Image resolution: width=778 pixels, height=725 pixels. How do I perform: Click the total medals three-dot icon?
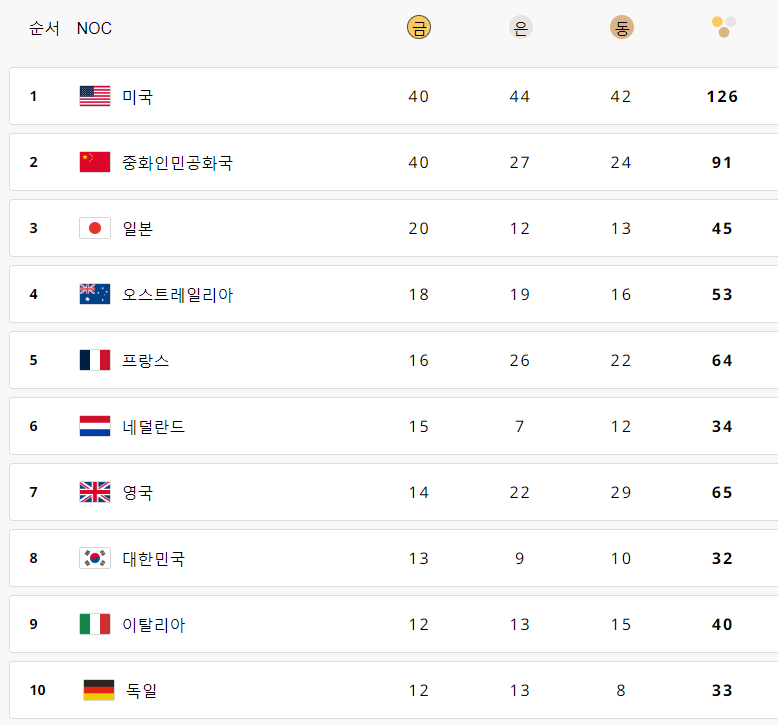pos(723,27)
